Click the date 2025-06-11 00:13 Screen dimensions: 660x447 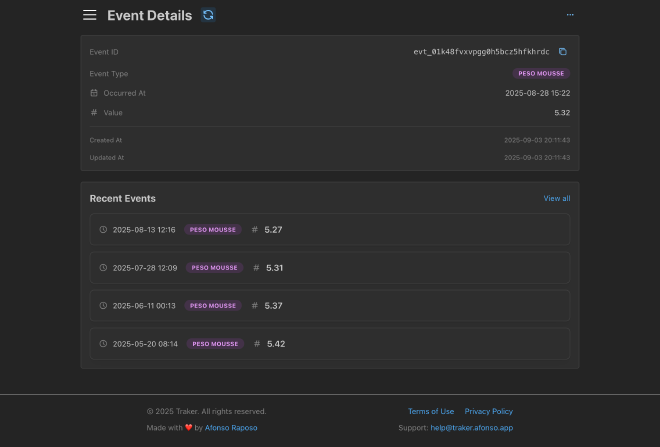coord(144,306)
